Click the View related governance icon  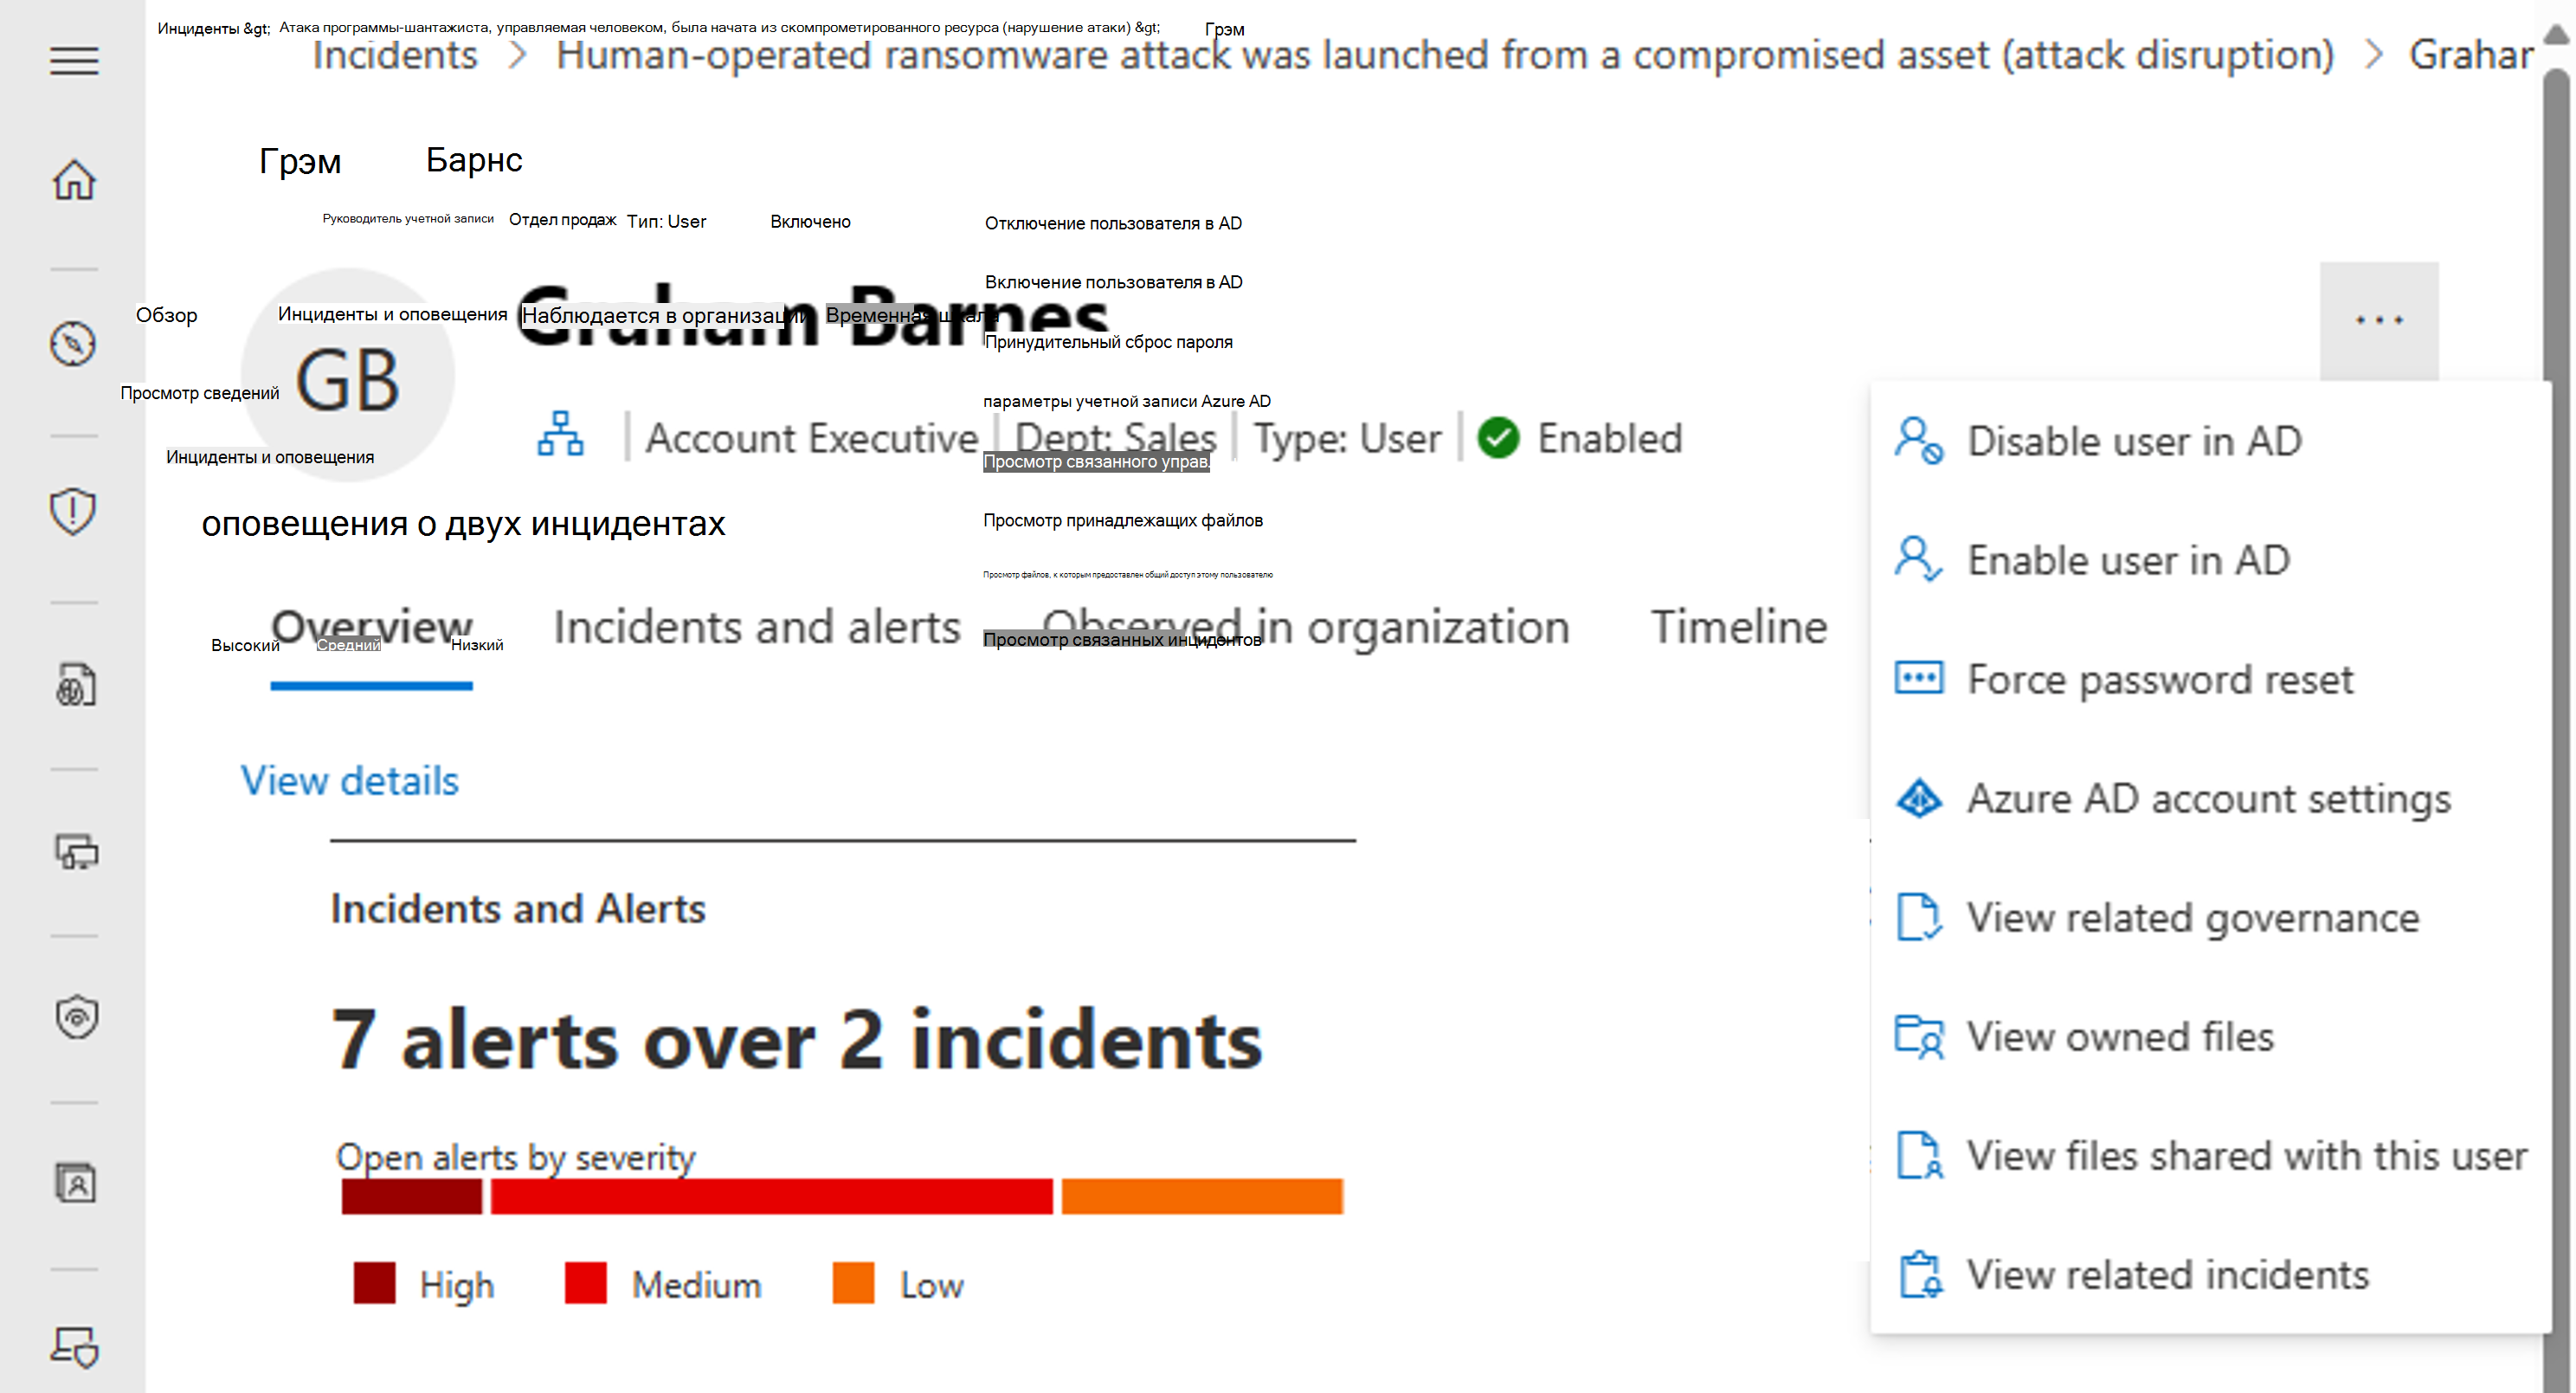coord(1917,918)
